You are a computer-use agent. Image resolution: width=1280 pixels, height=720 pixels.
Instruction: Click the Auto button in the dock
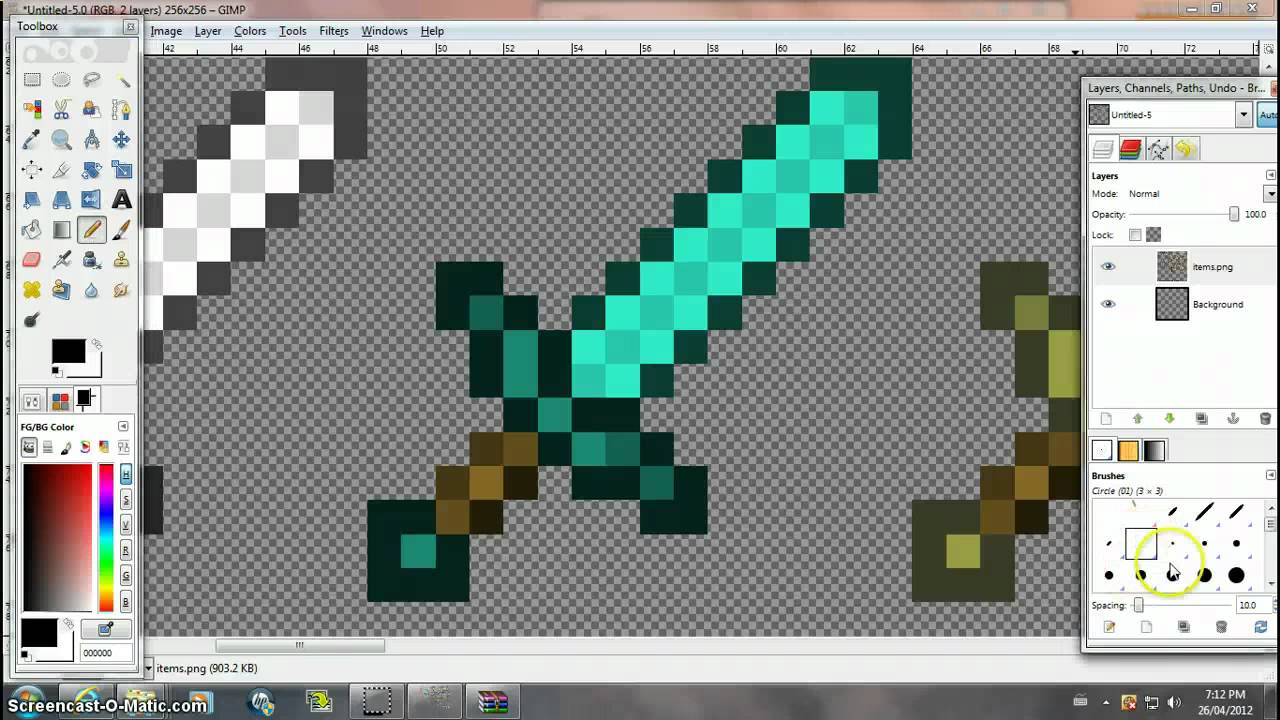pyautogui.click(x=1267, y=115)
